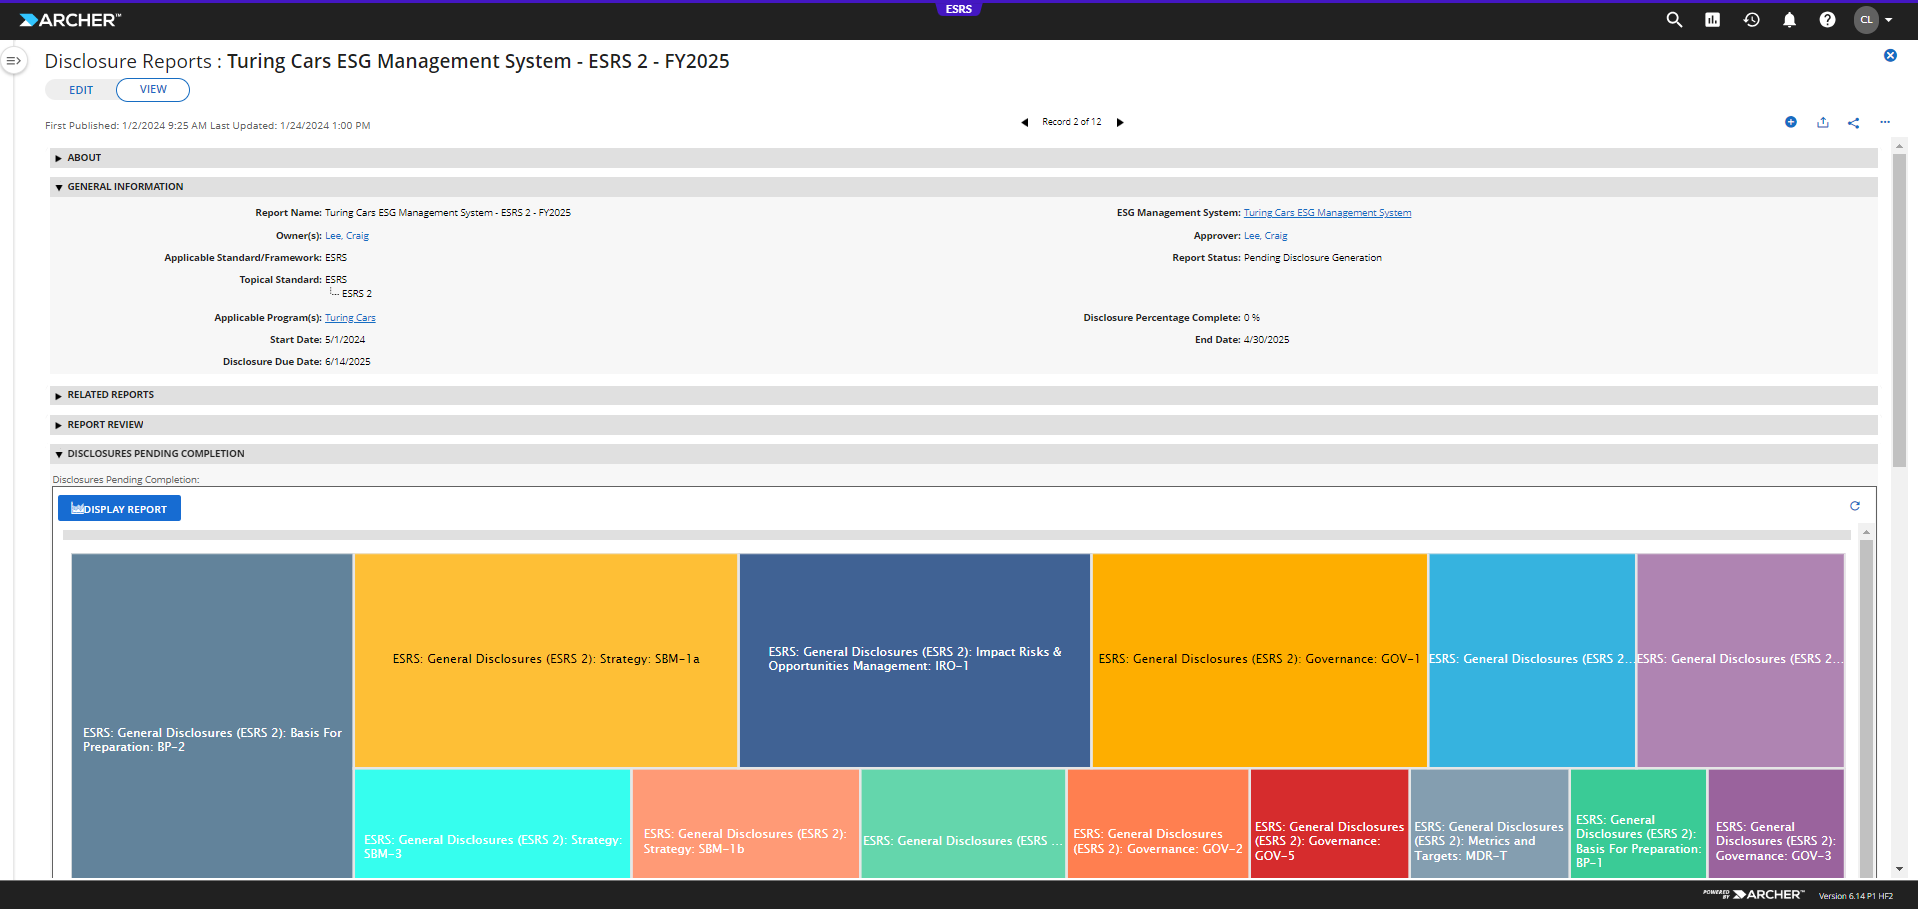Switch the record to VIEW mode
This screenshot has height=909, width=1918.
coord(153,89)
